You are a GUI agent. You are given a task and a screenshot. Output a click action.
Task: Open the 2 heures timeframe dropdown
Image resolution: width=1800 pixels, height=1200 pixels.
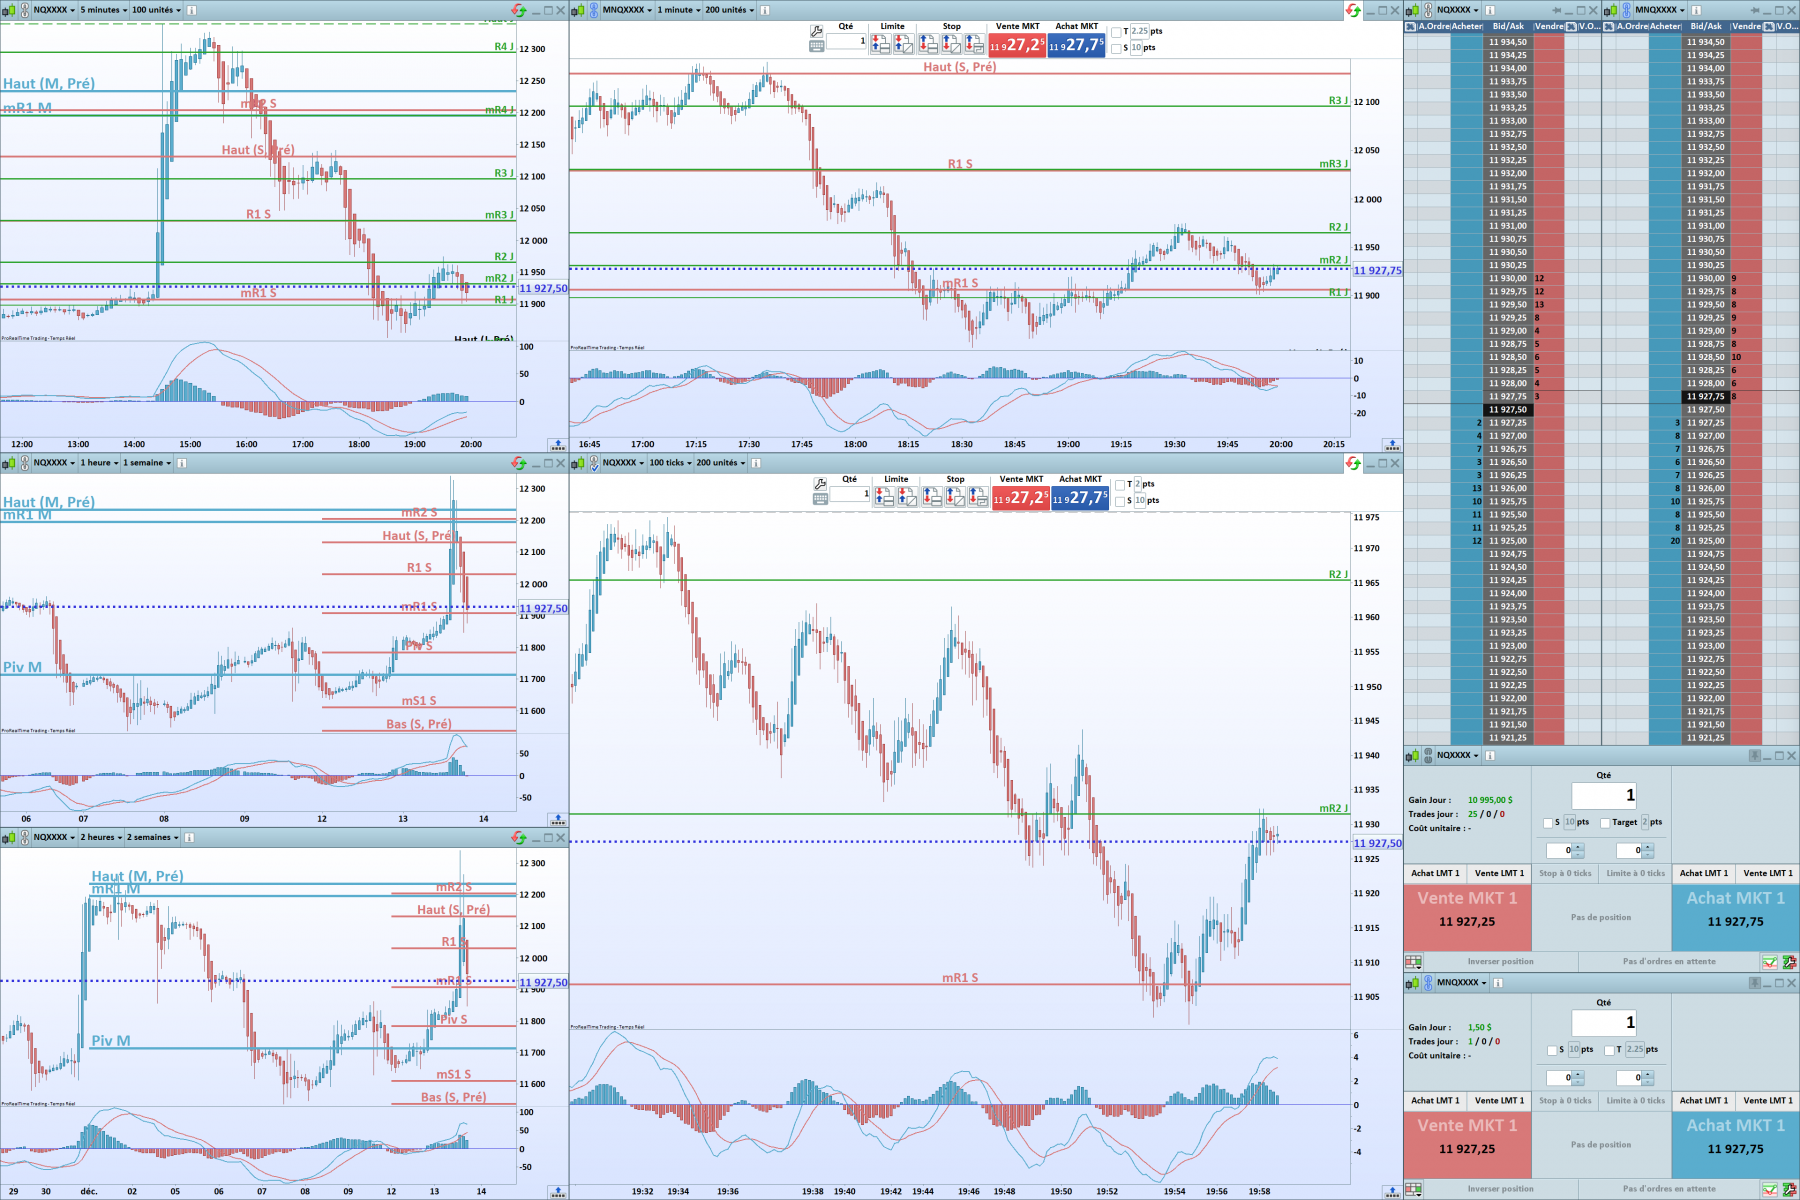click(x=102, y=838)
